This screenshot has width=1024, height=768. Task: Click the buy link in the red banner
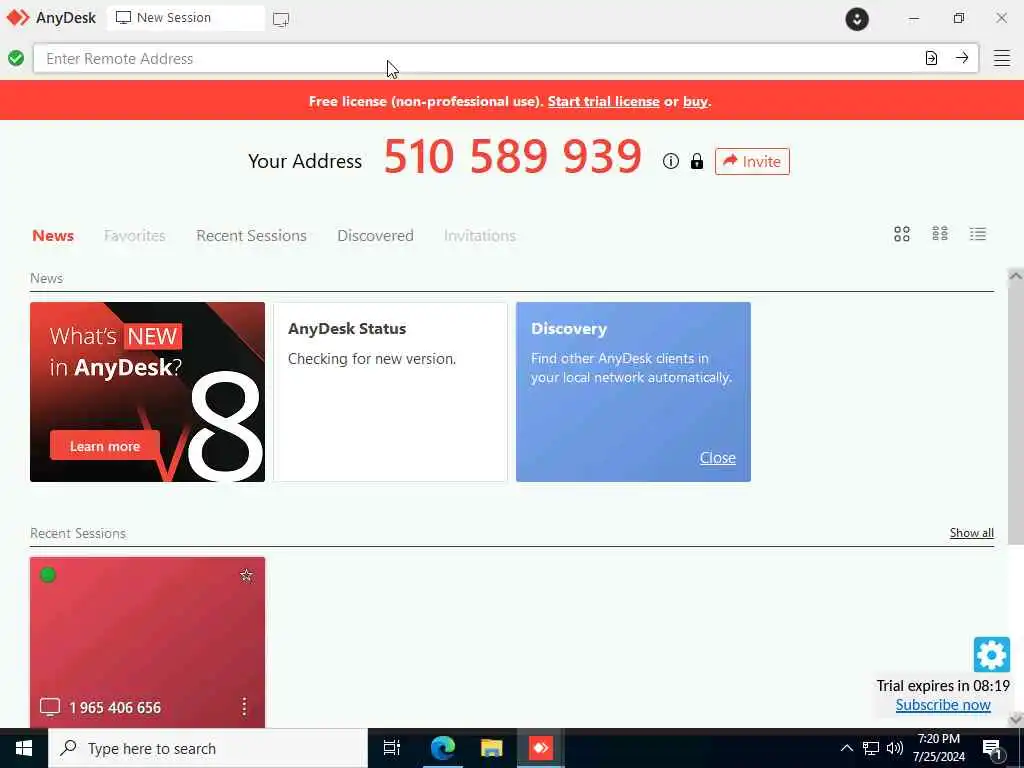[696, 101]
